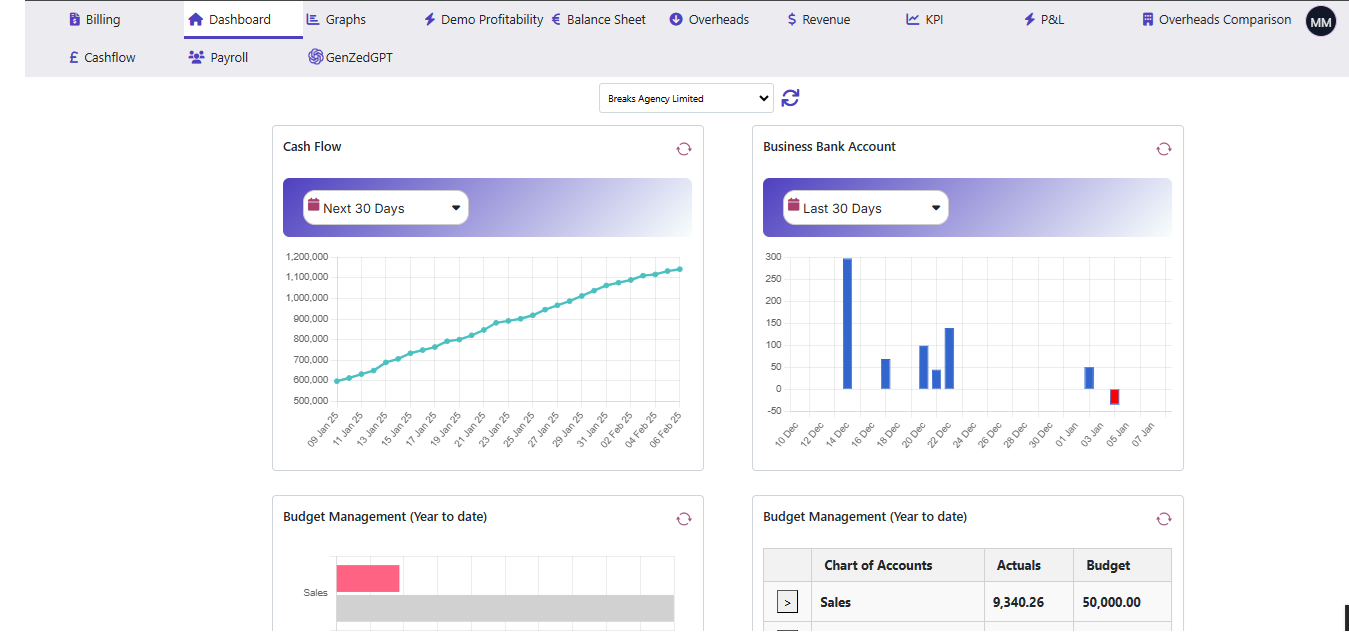
Task: Click the tallest blue bar in bank chart
Action: pos(847,323)
